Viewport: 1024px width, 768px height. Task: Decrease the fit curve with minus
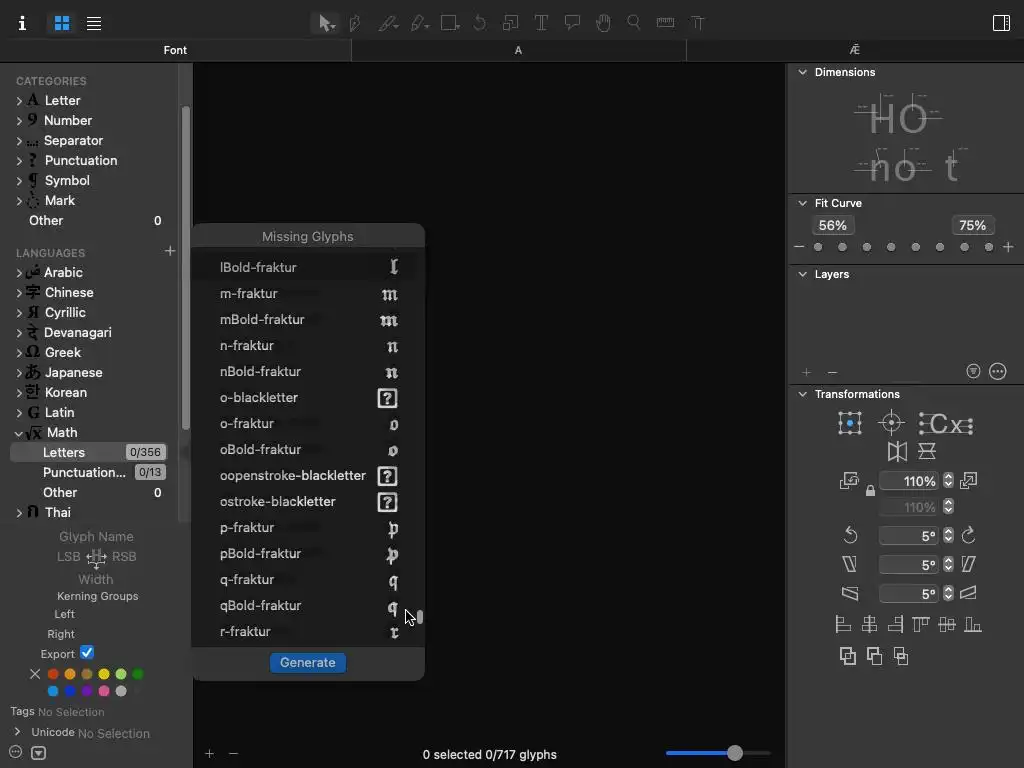(x=799, y=247)
